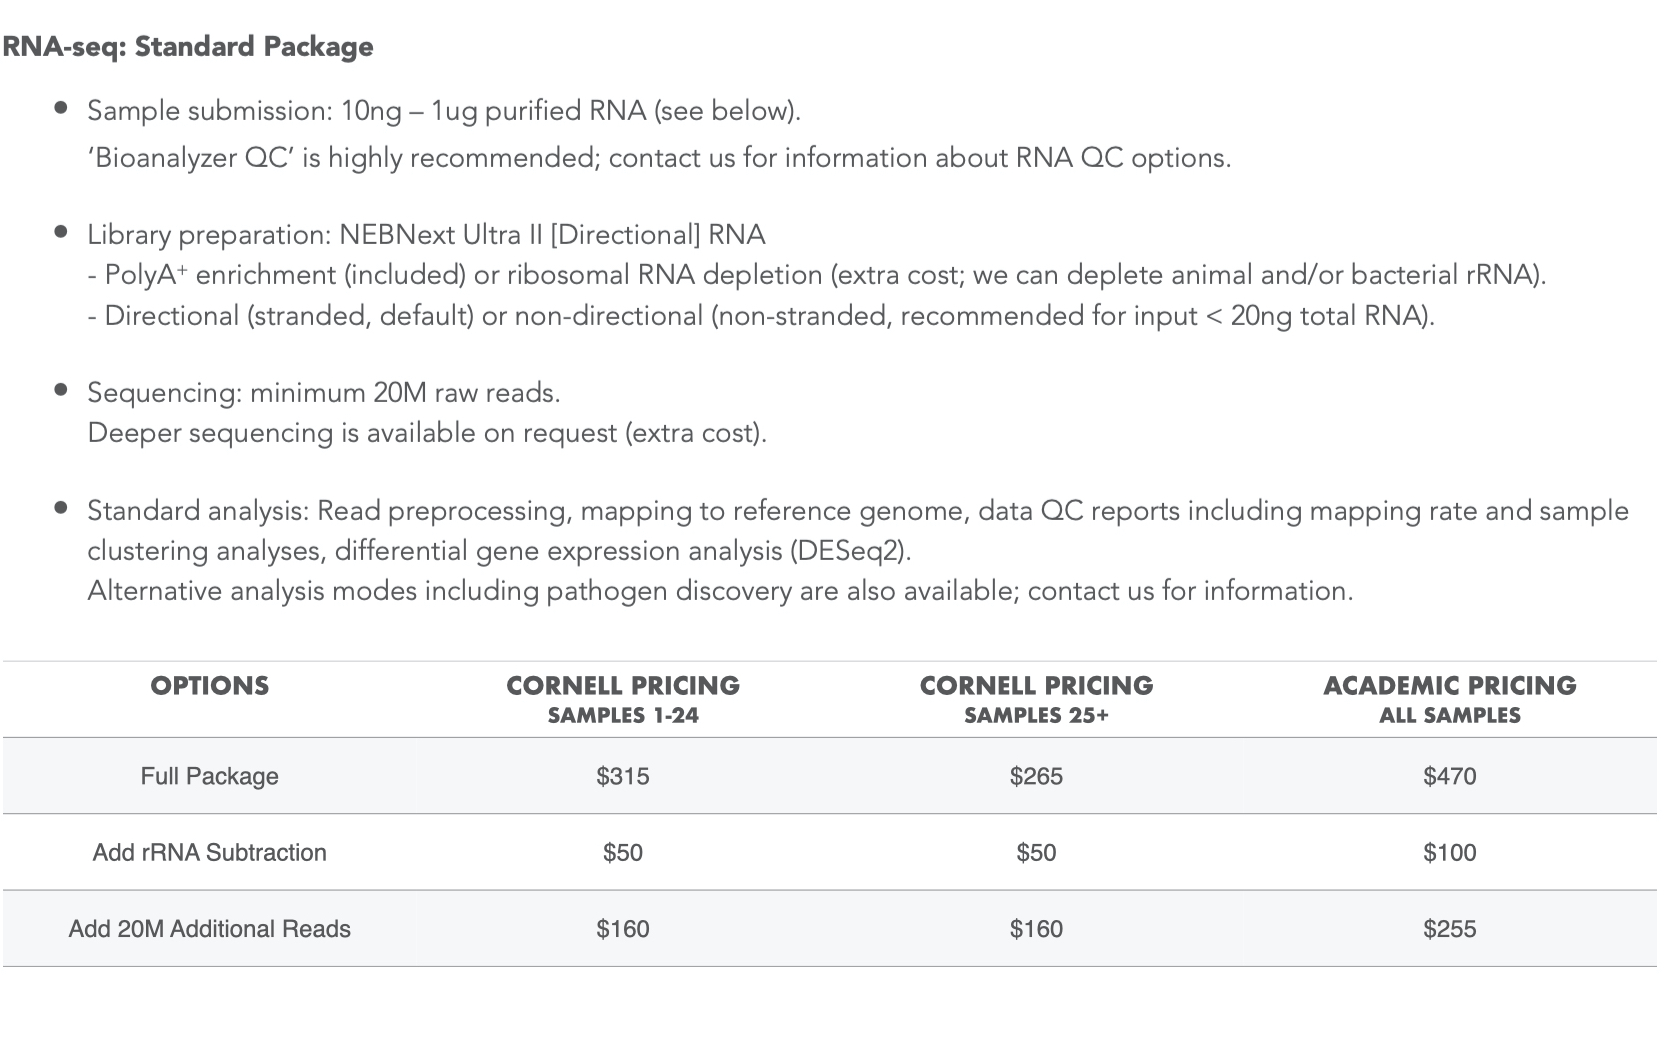Click the $100 academic rRNA subtraction price

coord(1449,853)
